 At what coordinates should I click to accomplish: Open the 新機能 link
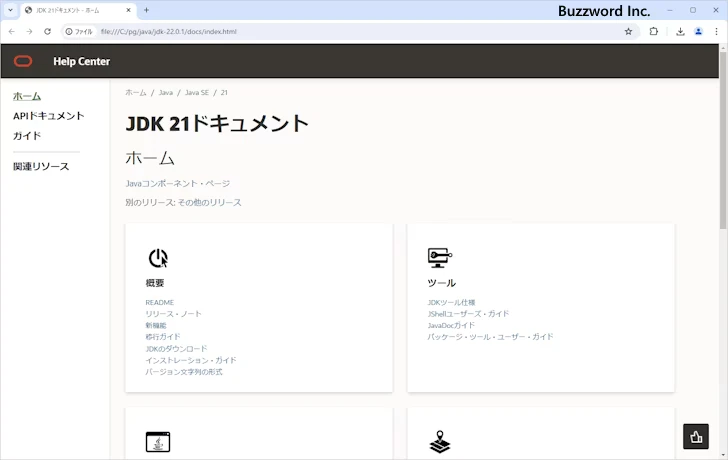click(156, 325)
